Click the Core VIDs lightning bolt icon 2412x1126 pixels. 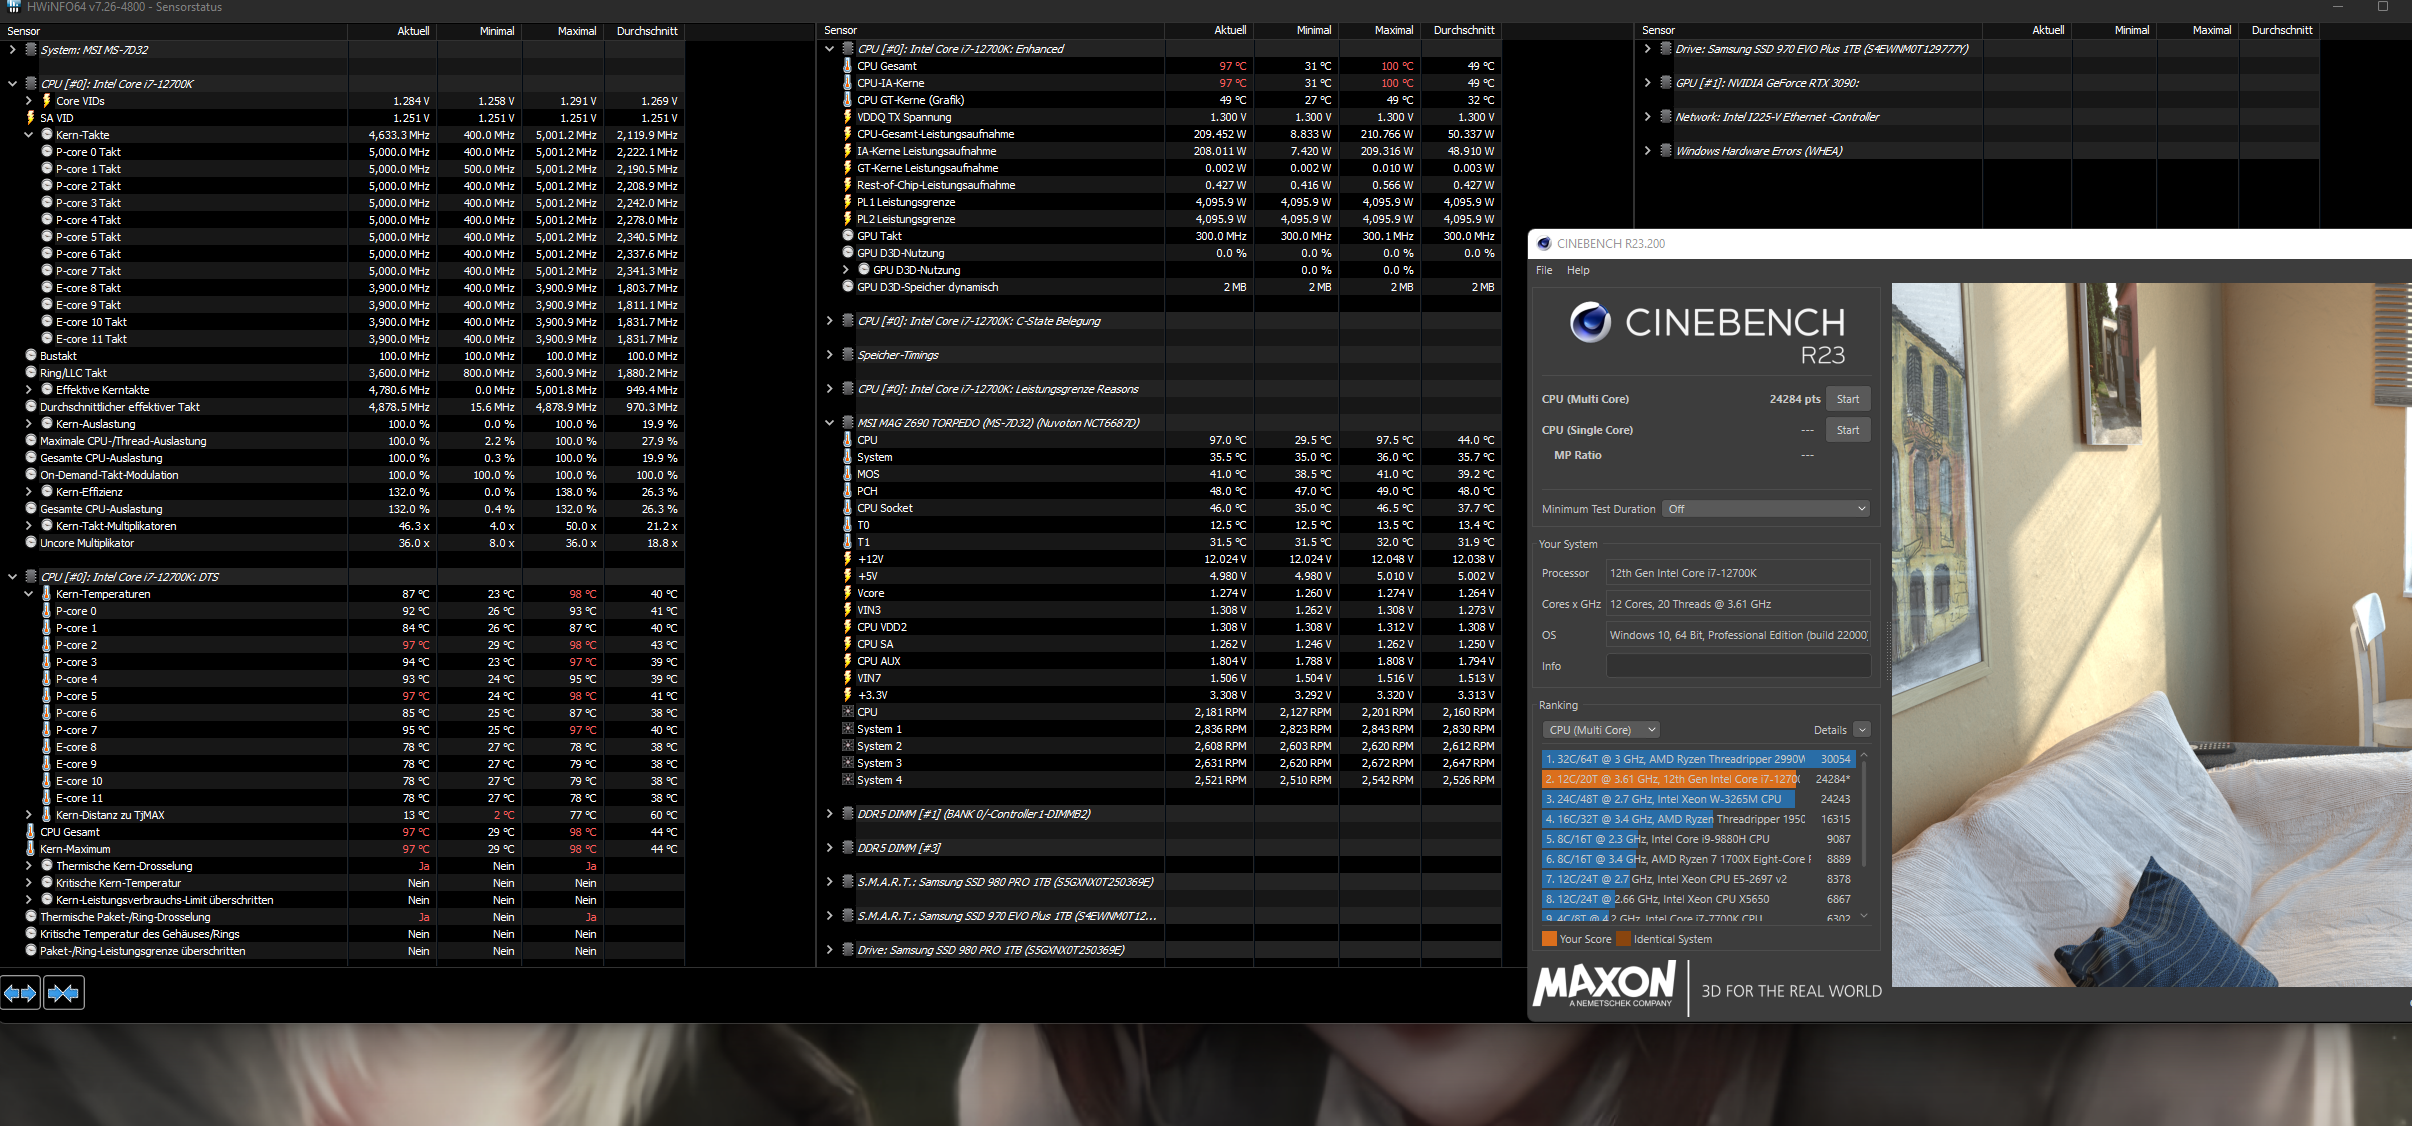[46, 101]
